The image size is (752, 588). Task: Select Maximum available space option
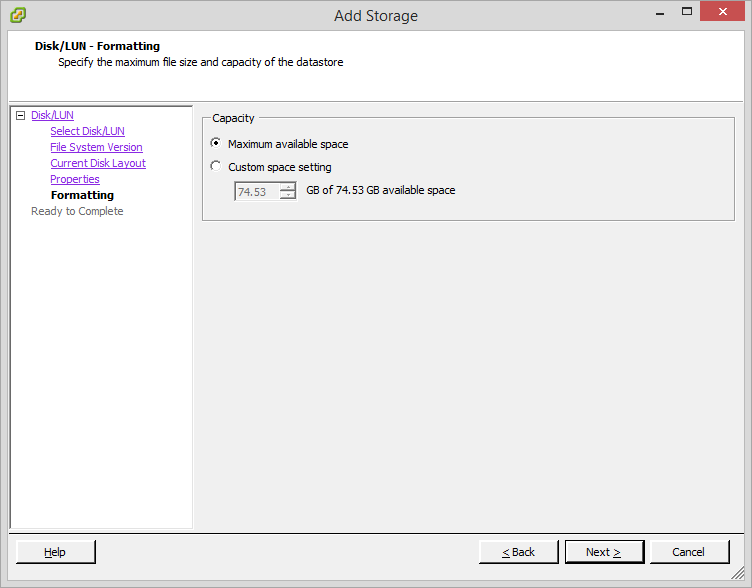pyautogui.click(x=216, y=144)
